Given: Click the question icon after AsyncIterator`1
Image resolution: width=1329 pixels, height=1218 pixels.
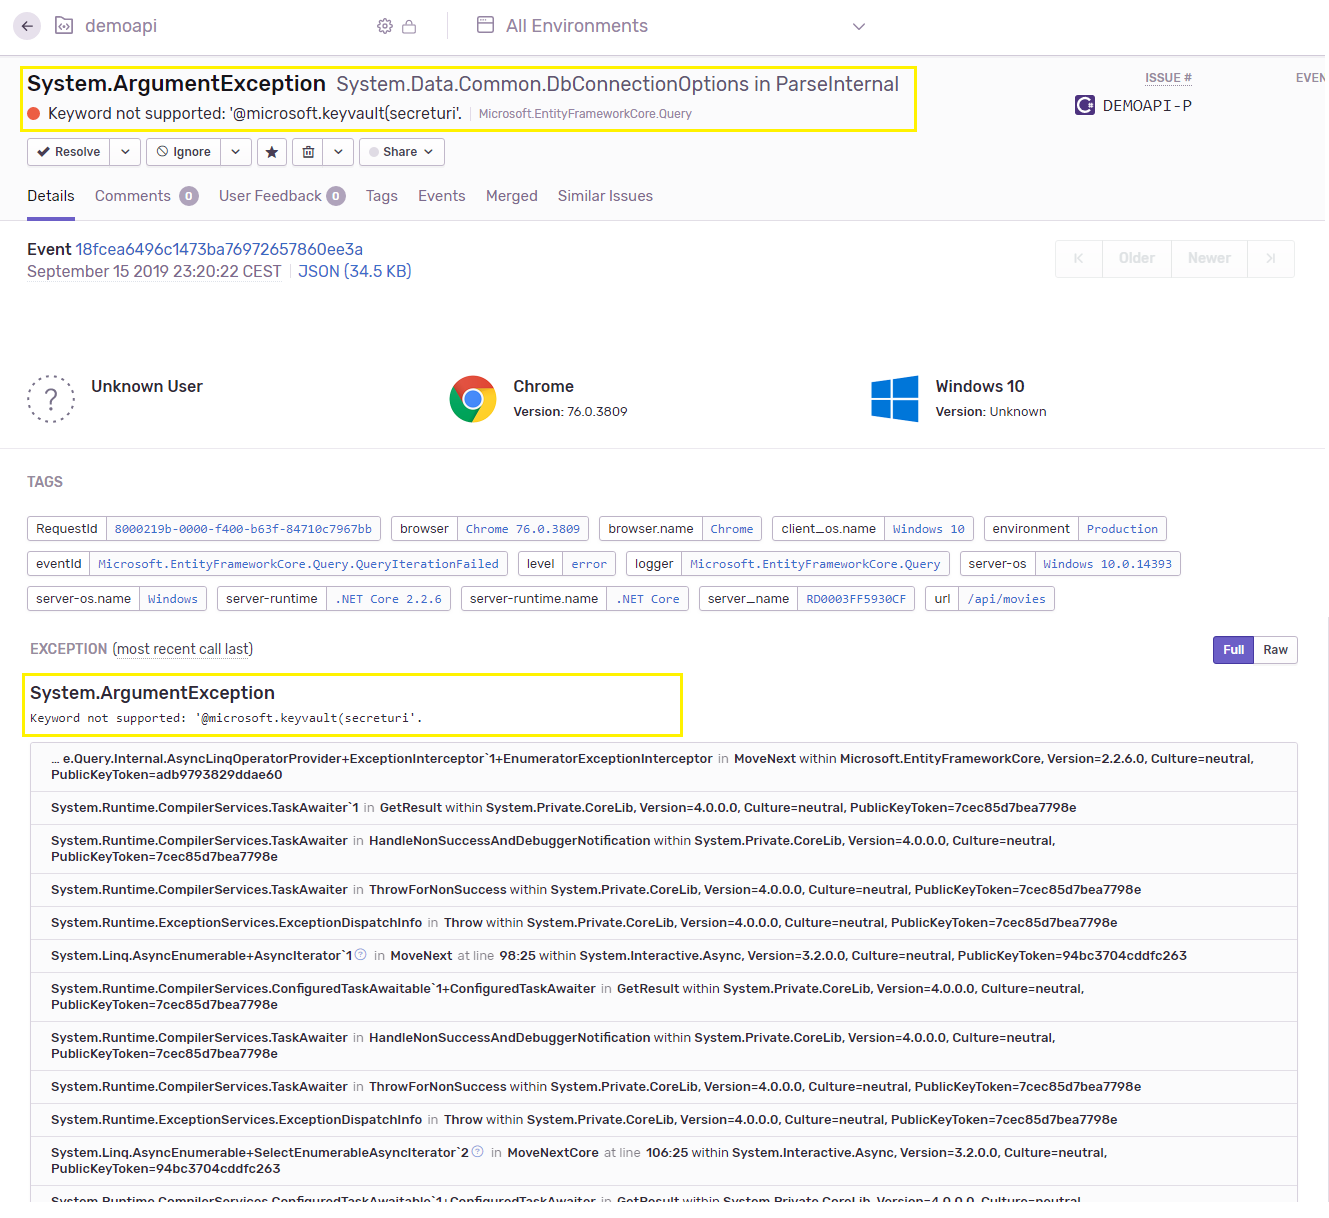Looking at the screenshot, I should pyautogui.click(x=361, y=955).
